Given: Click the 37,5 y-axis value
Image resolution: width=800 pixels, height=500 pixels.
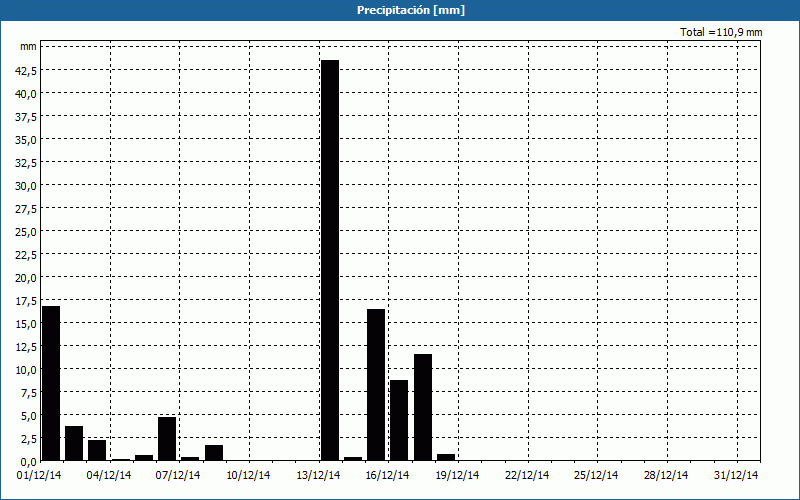Looking at the screenshot, I should pyautogui.click(x=26, y=117).
